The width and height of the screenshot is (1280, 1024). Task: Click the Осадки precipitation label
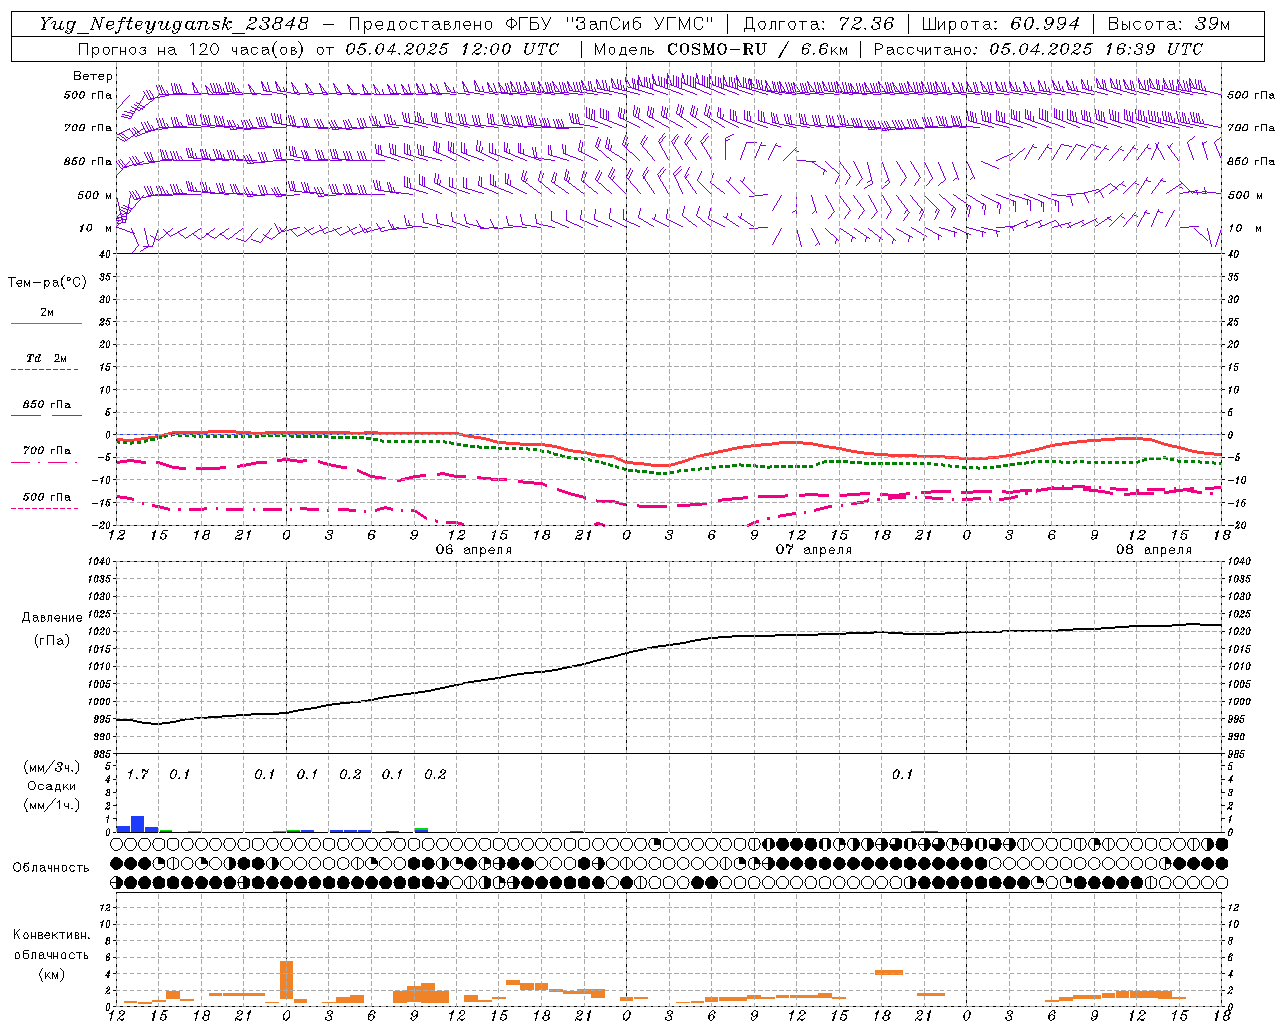51,786
